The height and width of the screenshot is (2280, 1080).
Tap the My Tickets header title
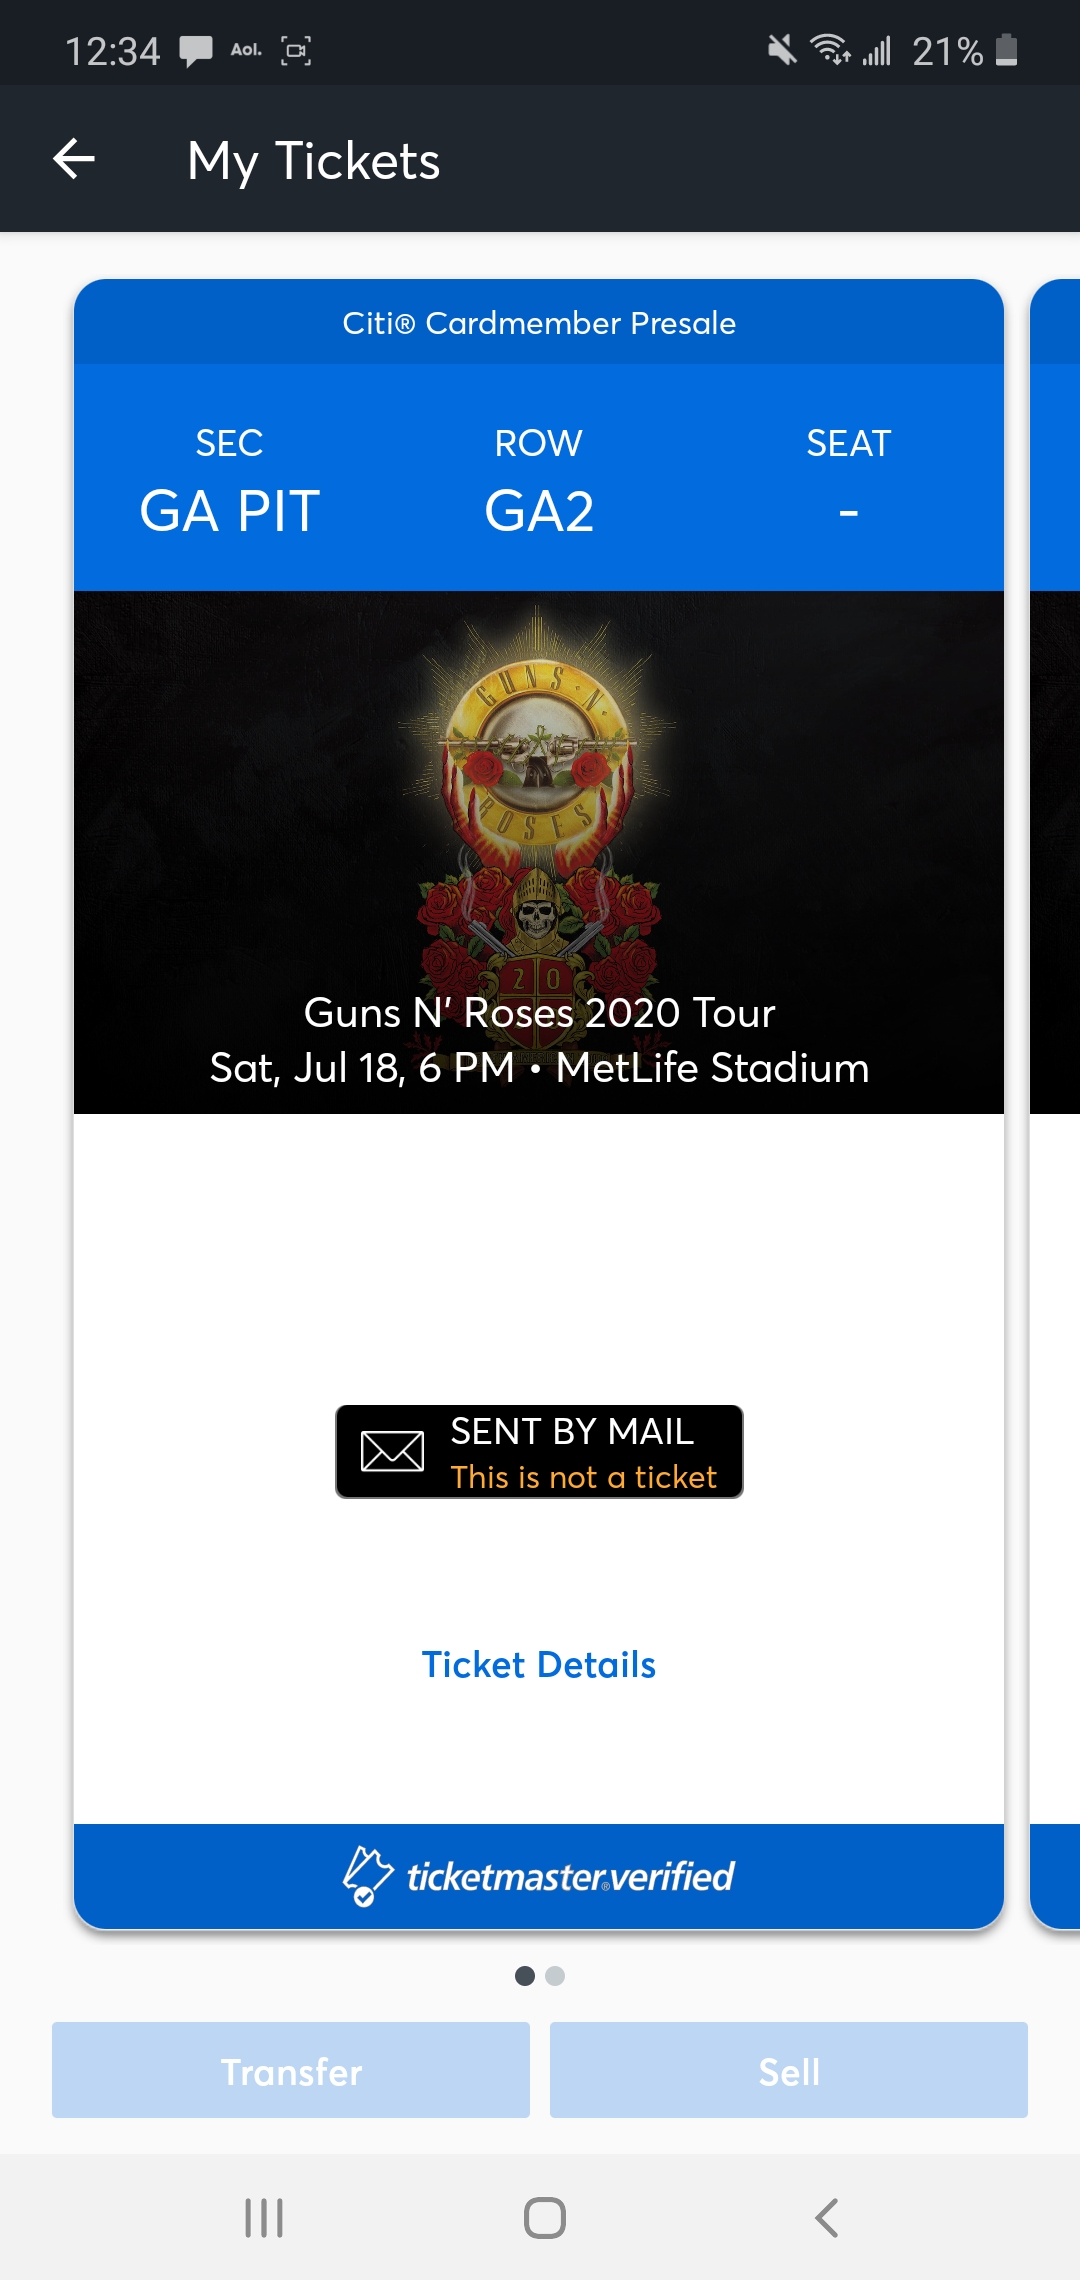pos(314,160)
